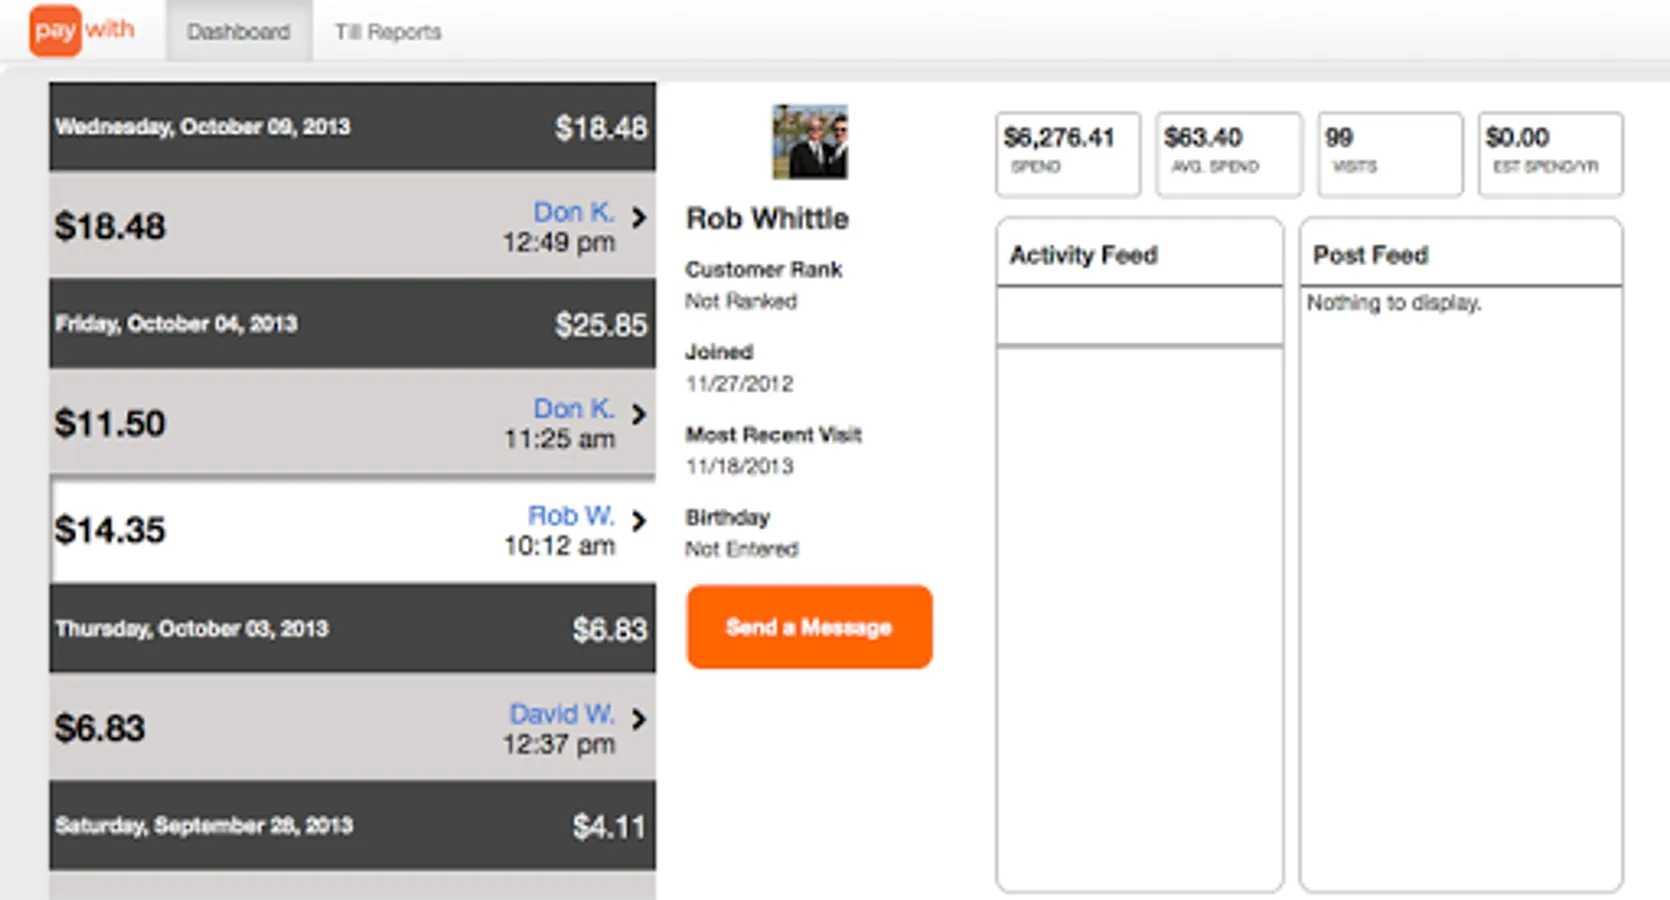Viewport: 1670px width, 900px height.
Task: Click the $0.00 Est Spend/Yr box
Action: (x=1550, y=153)
